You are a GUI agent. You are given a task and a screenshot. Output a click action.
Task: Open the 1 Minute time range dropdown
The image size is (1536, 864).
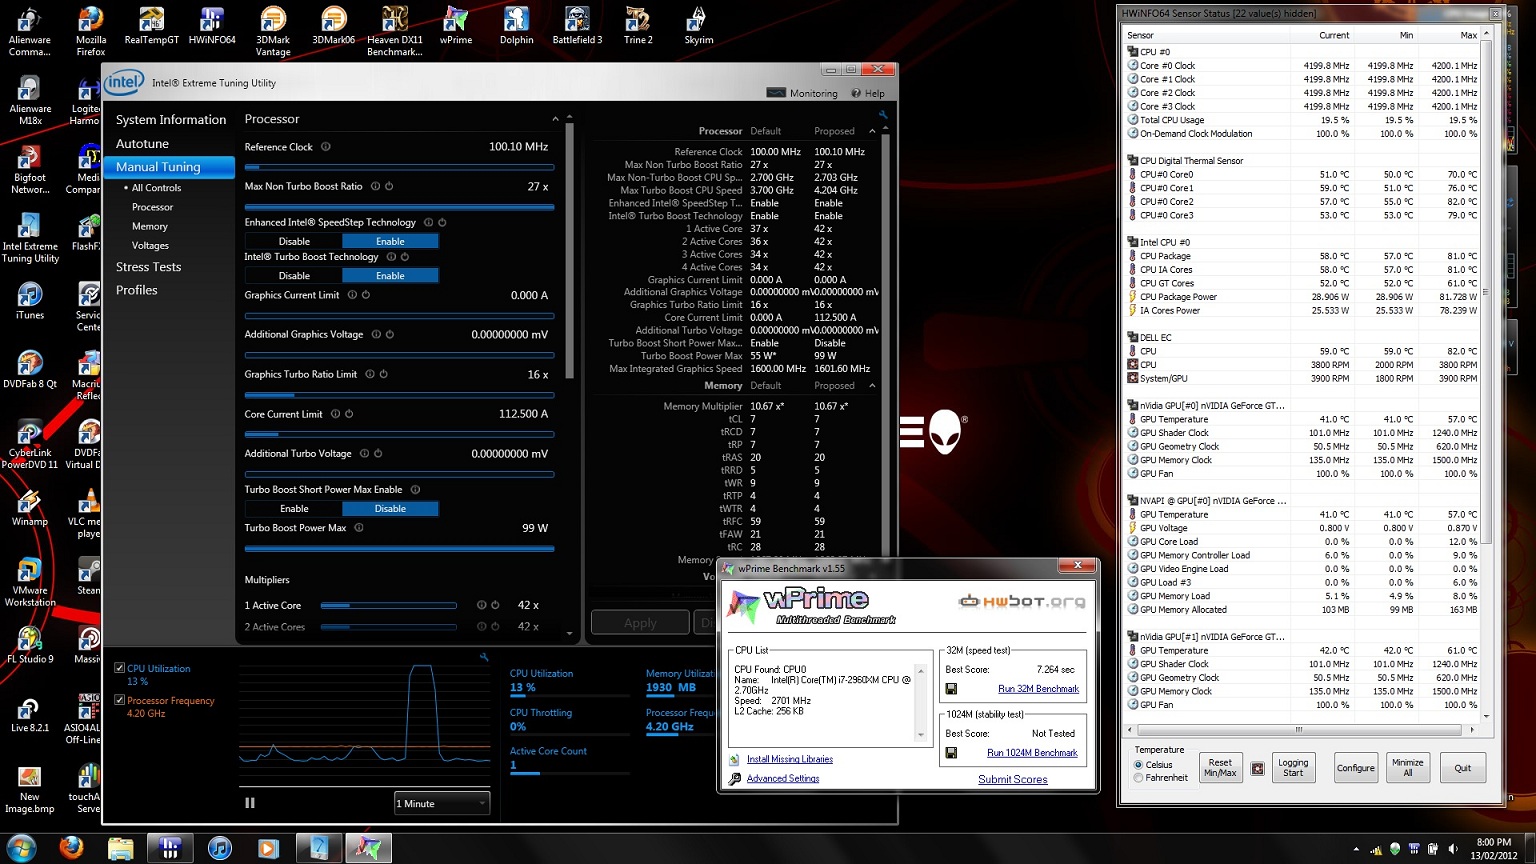click(x=442, y=803)
